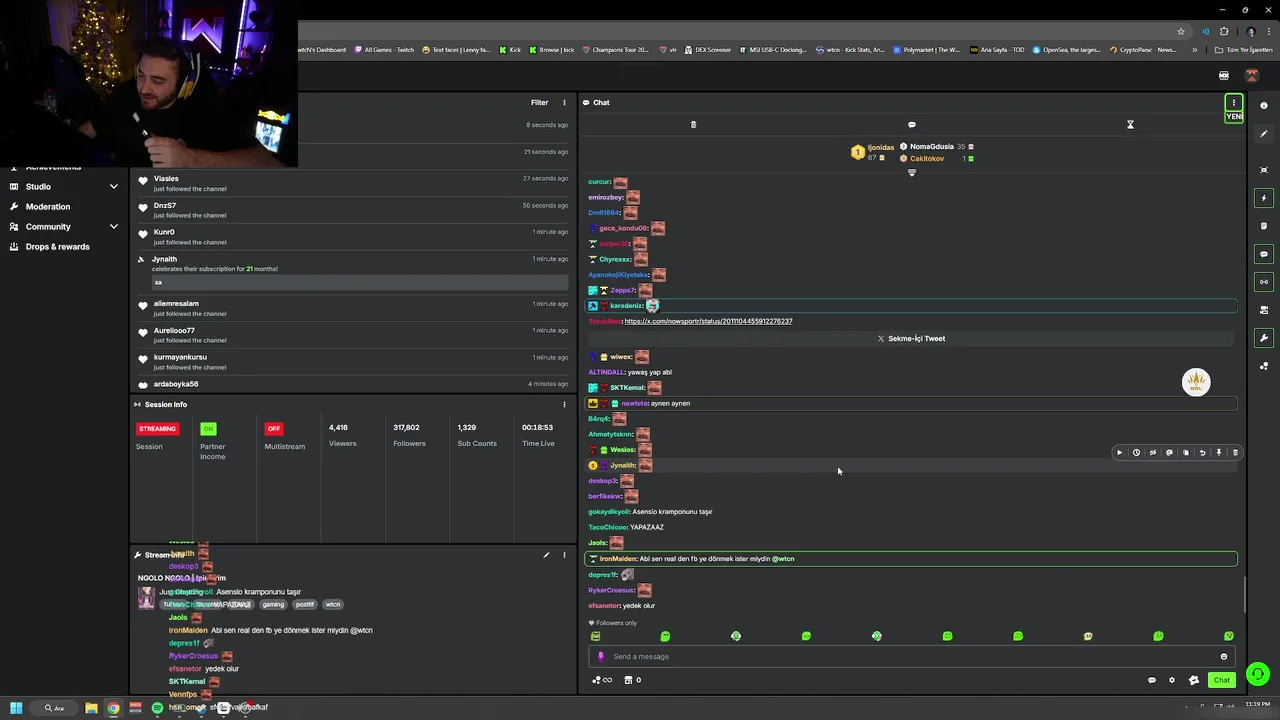Click the hourglass icon in chat toolbar

(1130, 125)
